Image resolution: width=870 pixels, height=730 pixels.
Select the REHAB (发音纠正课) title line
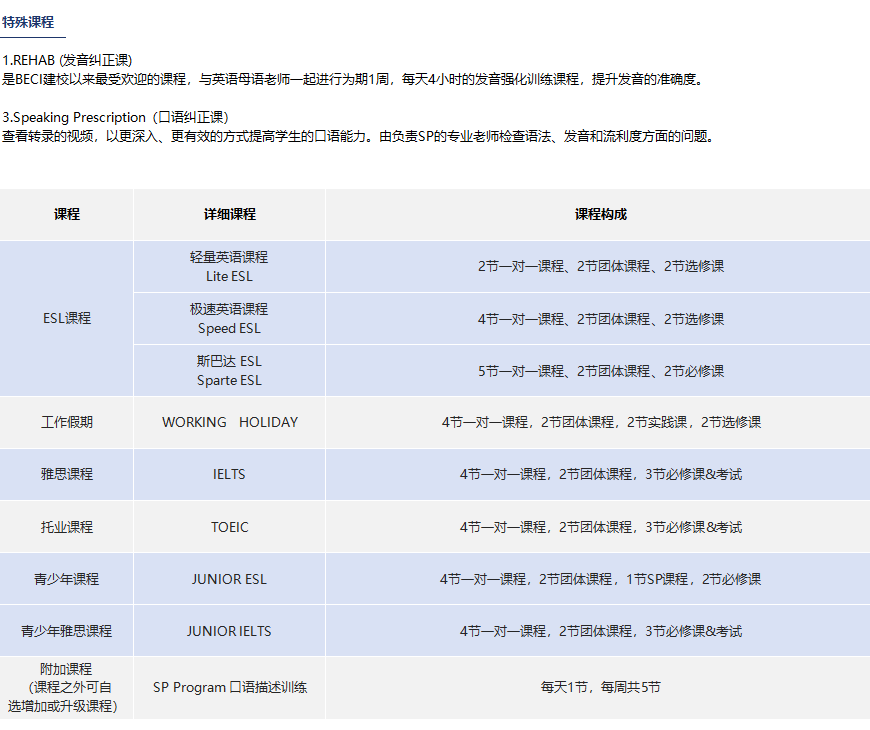tap(67, 60)
